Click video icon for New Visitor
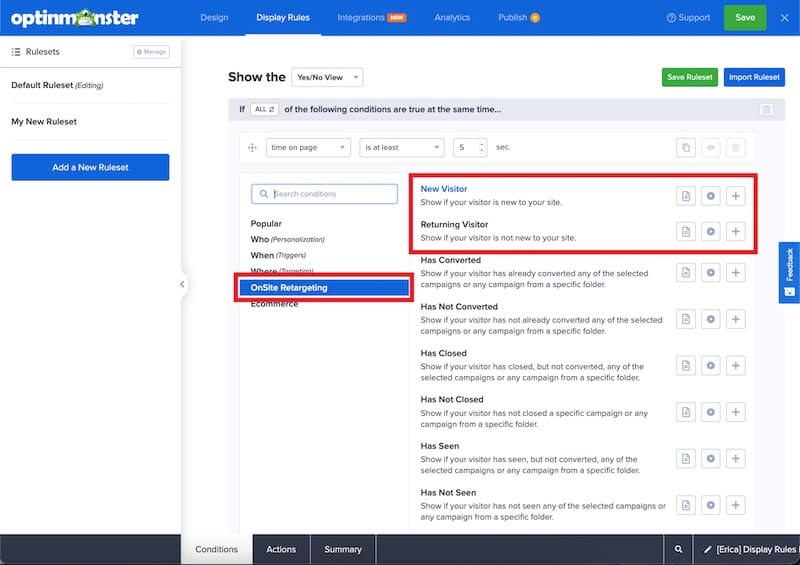This screenshot has height=565, width=800. coord(711,196)
